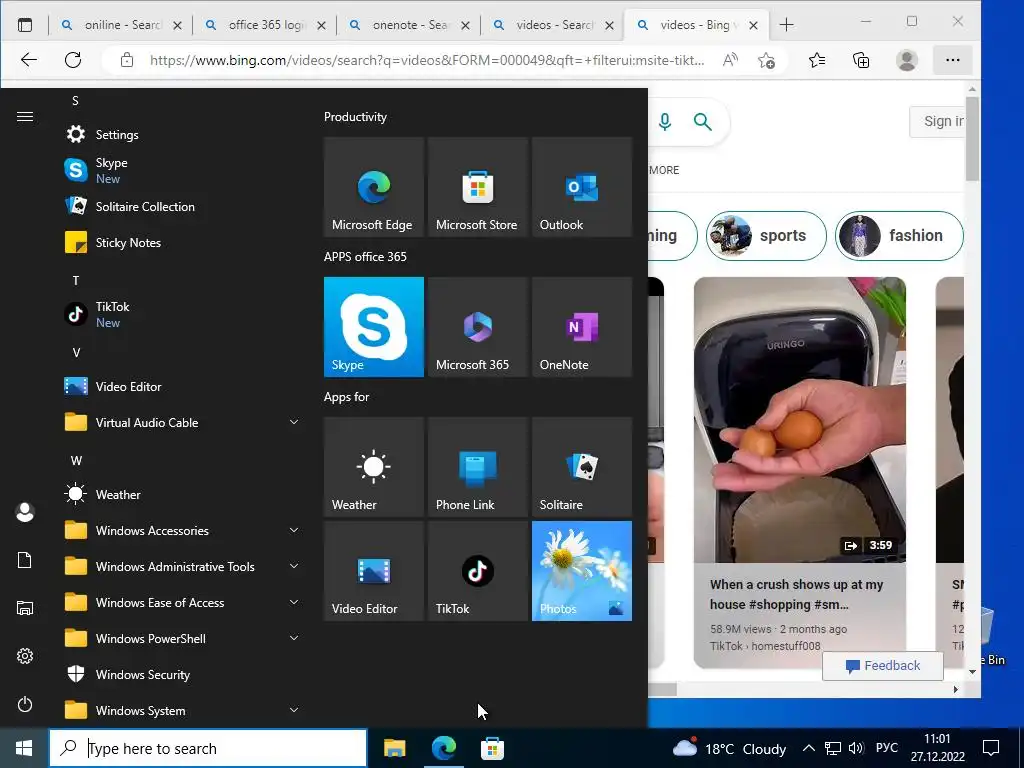The width and height of the screenshot is (1024, 768).
Task: Open the Solitaire tile
Action: [x=582, y=467]
